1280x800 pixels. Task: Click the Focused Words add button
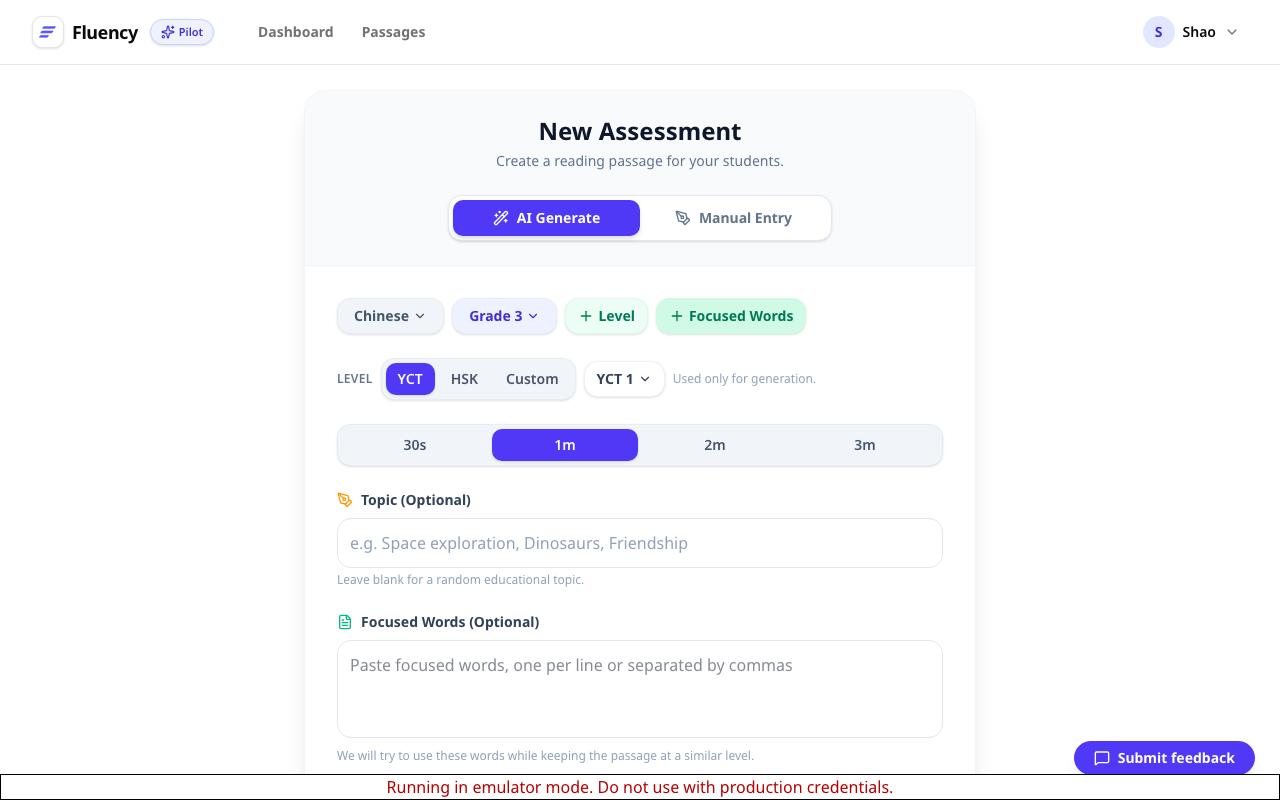[x=731, y=316]
